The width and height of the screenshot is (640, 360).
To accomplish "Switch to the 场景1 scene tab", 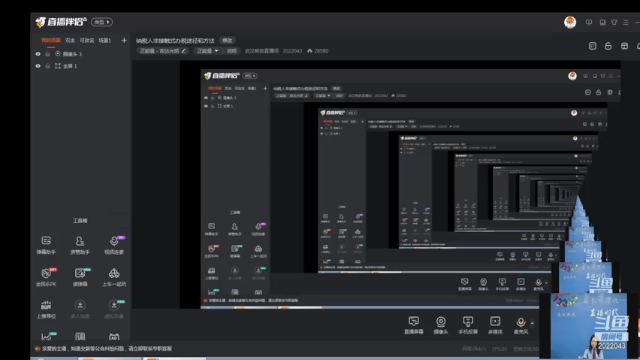I will click(105, 40).
